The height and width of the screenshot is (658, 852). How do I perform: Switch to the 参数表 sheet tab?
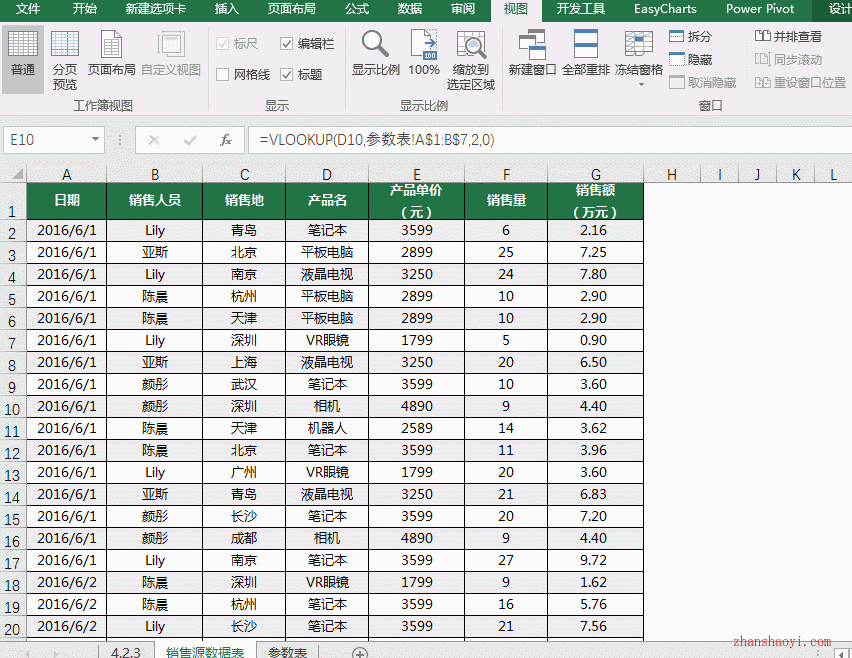[x=288, y=652]
